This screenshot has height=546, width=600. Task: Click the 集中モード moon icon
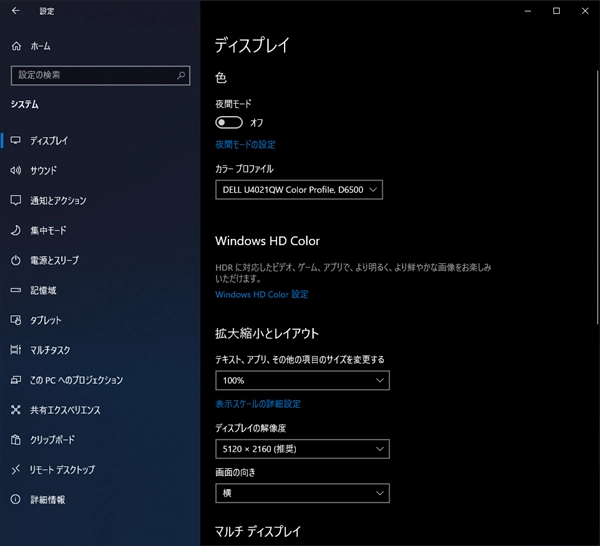pos(16,230)
